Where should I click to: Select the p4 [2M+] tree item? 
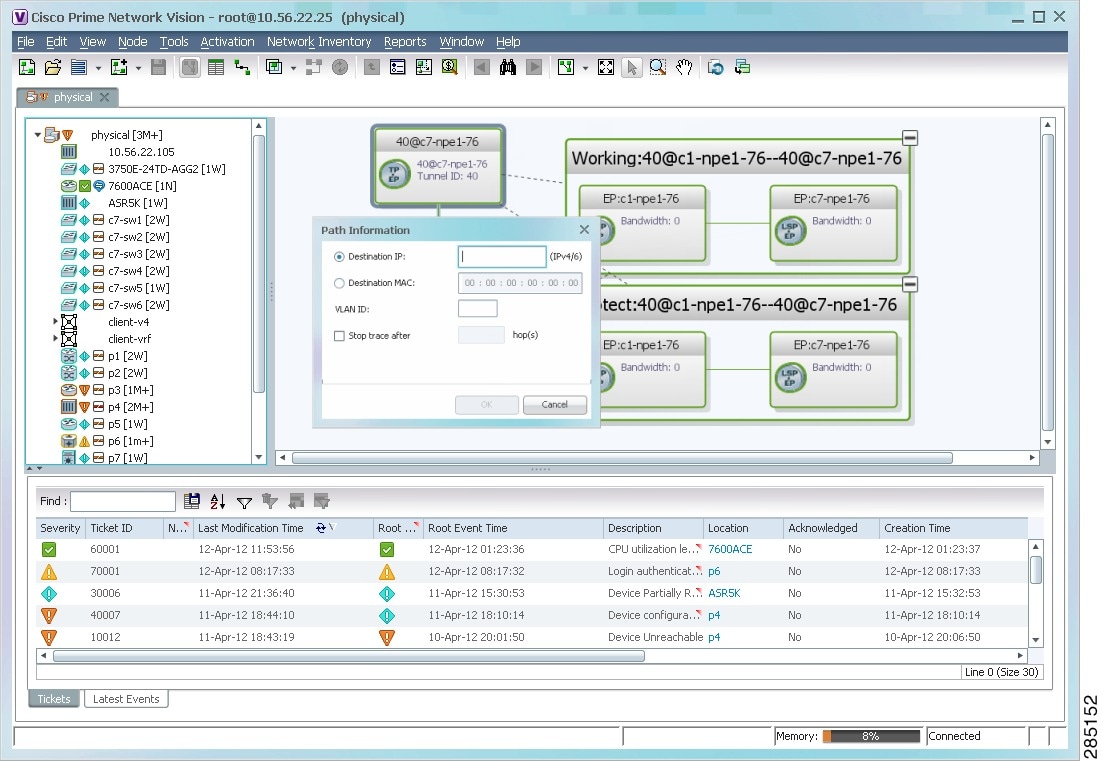[x=131, y=407]
